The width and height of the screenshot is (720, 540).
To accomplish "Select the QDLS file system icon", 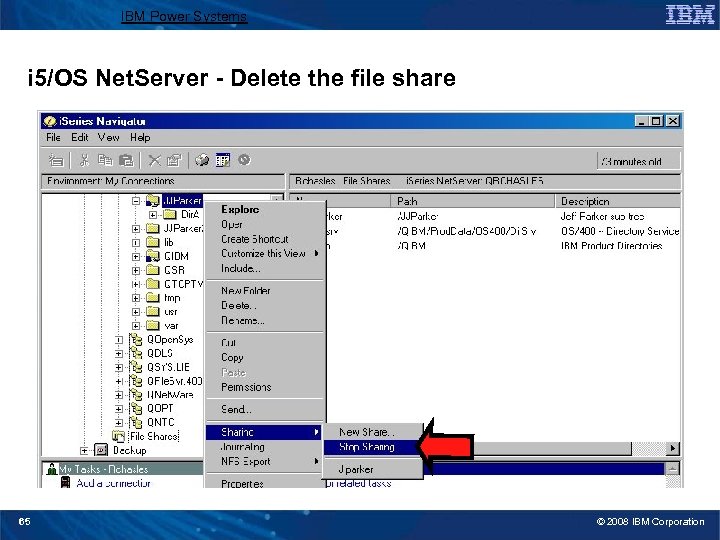I will tap(135, 354).
